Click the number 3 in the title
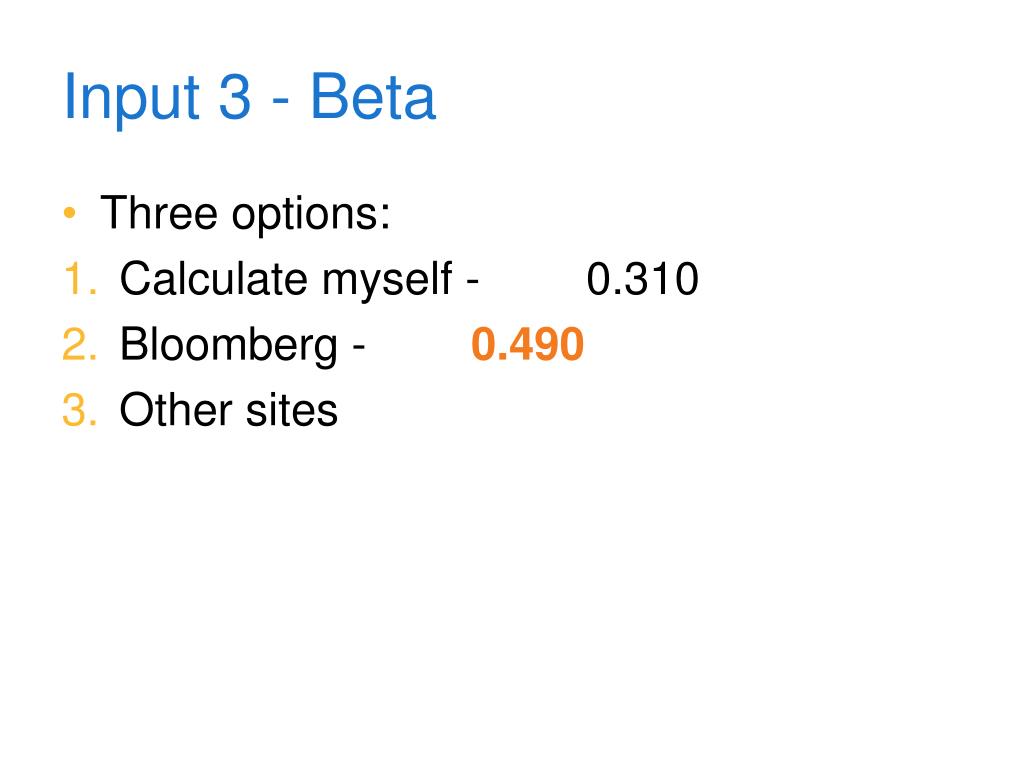Image resolution: width=1024 pixels, height=768 pixels. tap(234, 97)
